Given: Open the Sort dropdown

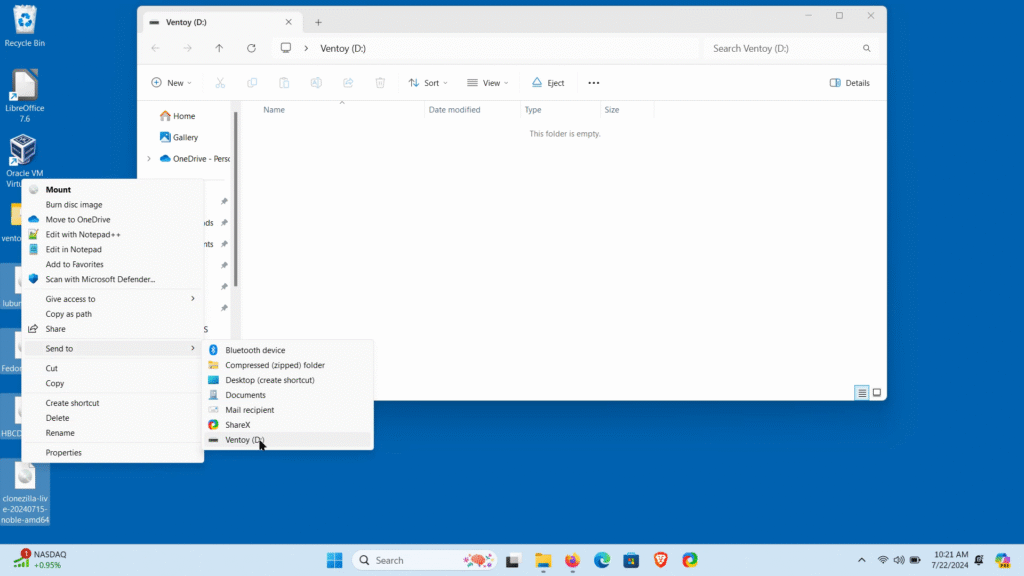Looking at the screenshot, I should (428, 83).
